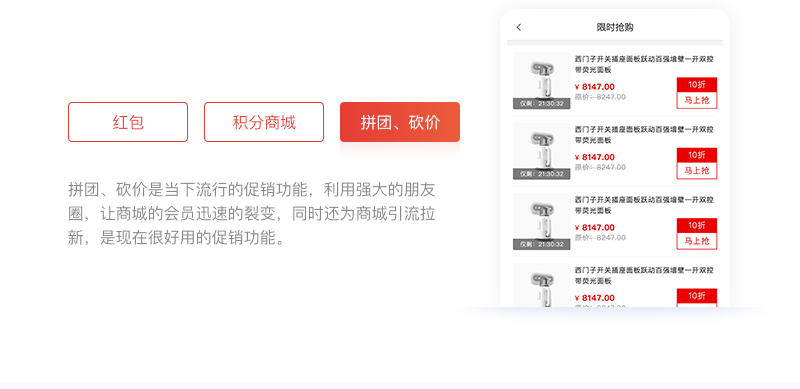The image size is (800, 389).
Task: Click the first product's ¥8147.00 price
Action: 594,87
